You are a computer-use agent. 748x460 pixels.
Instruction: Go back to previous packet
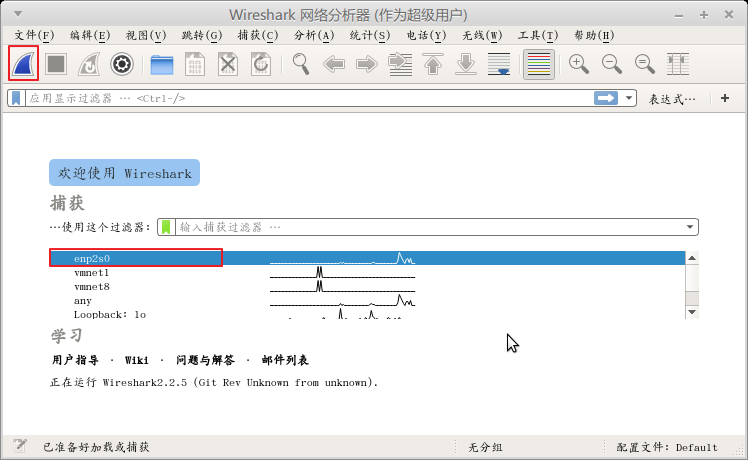[333, 64]
